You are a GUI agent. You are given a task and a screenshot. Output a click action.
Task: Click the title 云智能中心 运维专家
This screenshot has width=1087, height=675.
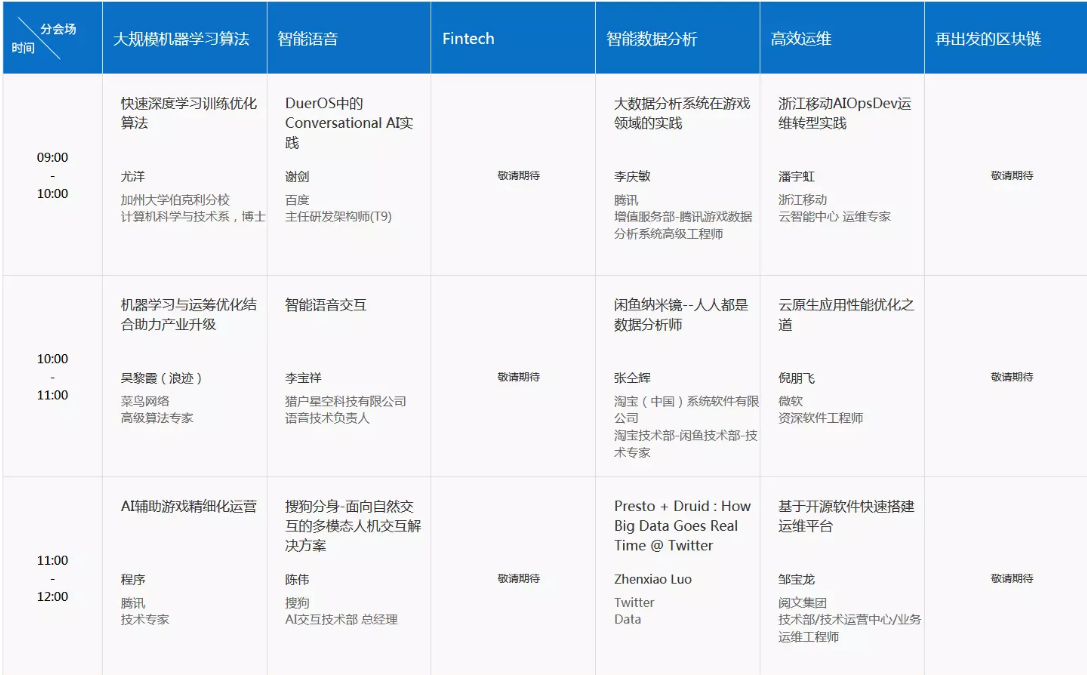pos(835,217)
